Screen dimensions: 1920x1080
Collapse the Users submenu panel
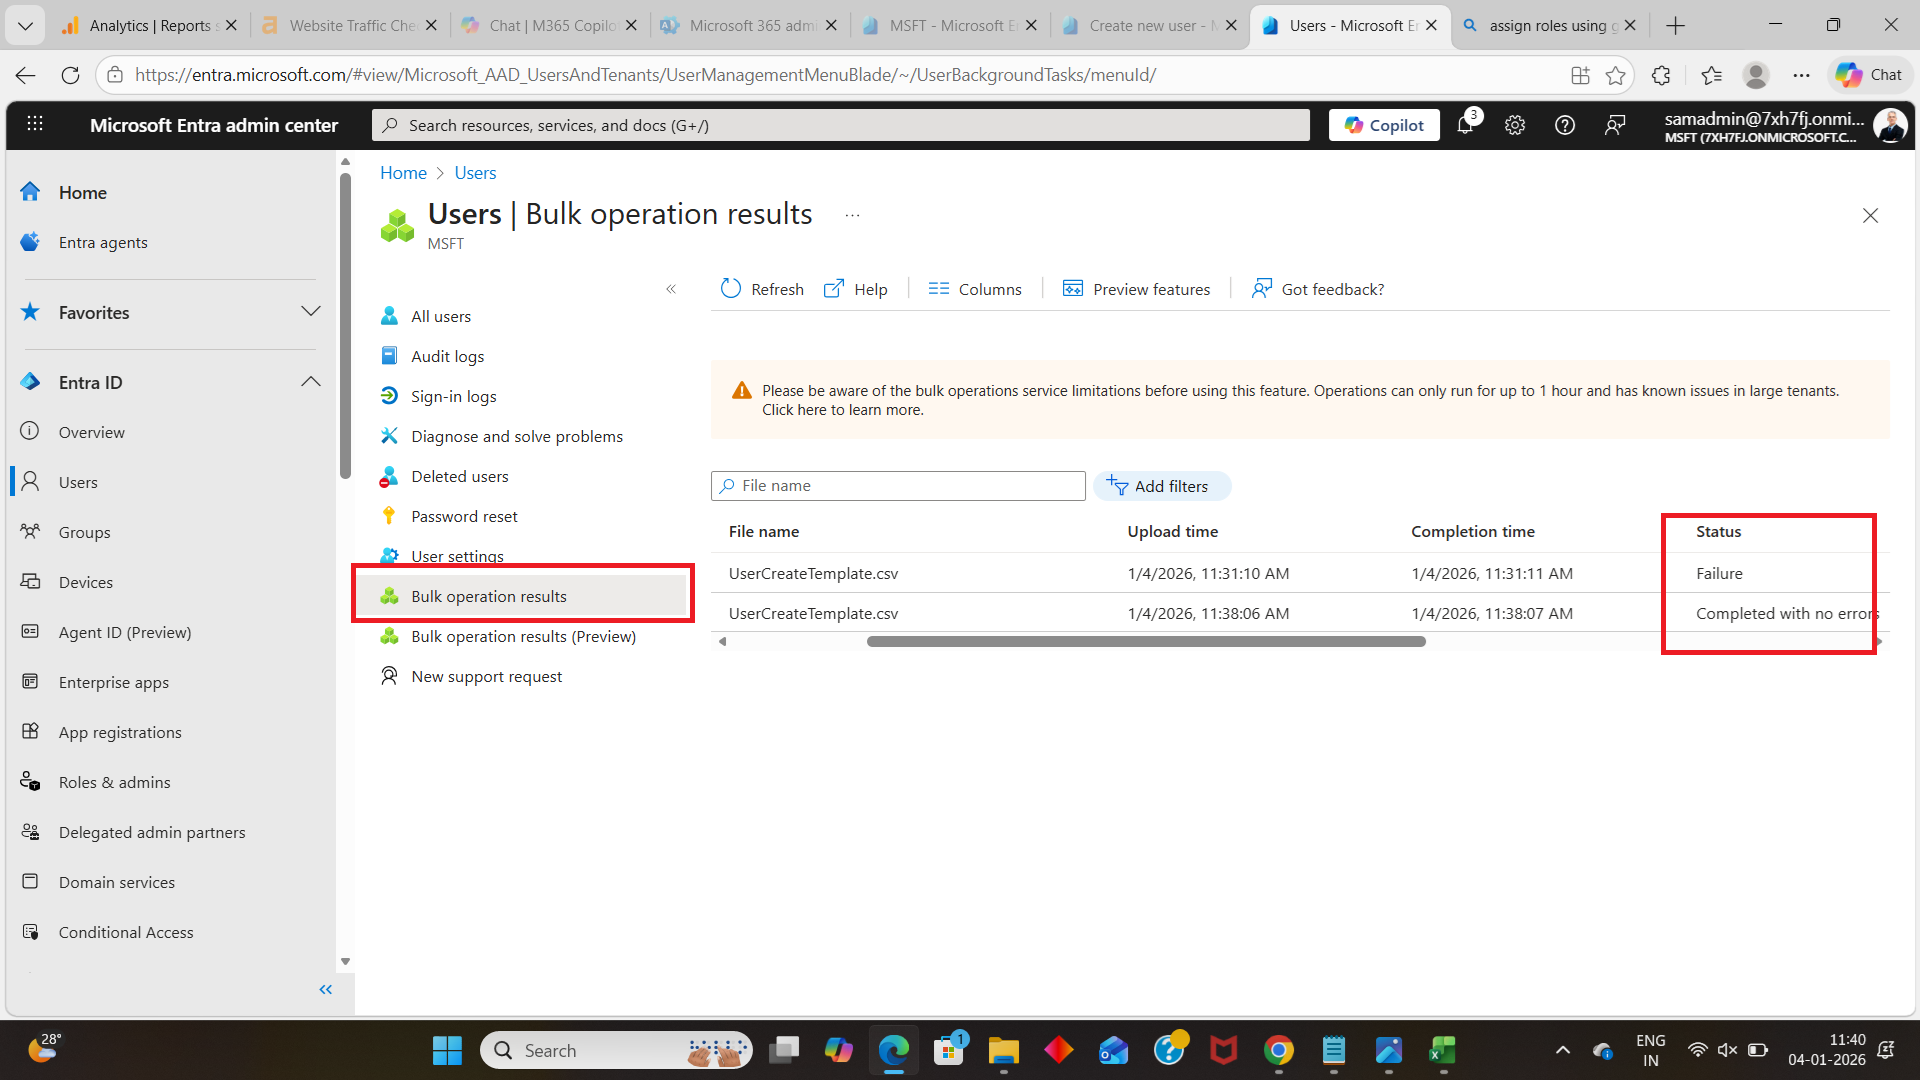(x=671, y=289)
